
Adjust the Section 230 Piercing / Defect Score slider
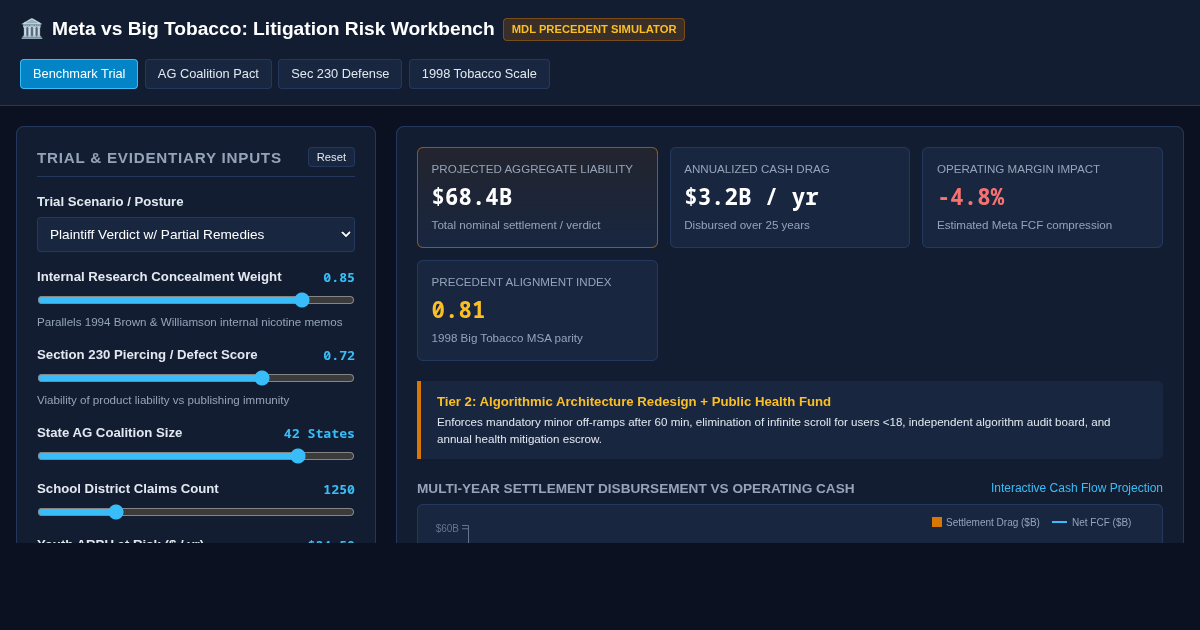[196, 378]
